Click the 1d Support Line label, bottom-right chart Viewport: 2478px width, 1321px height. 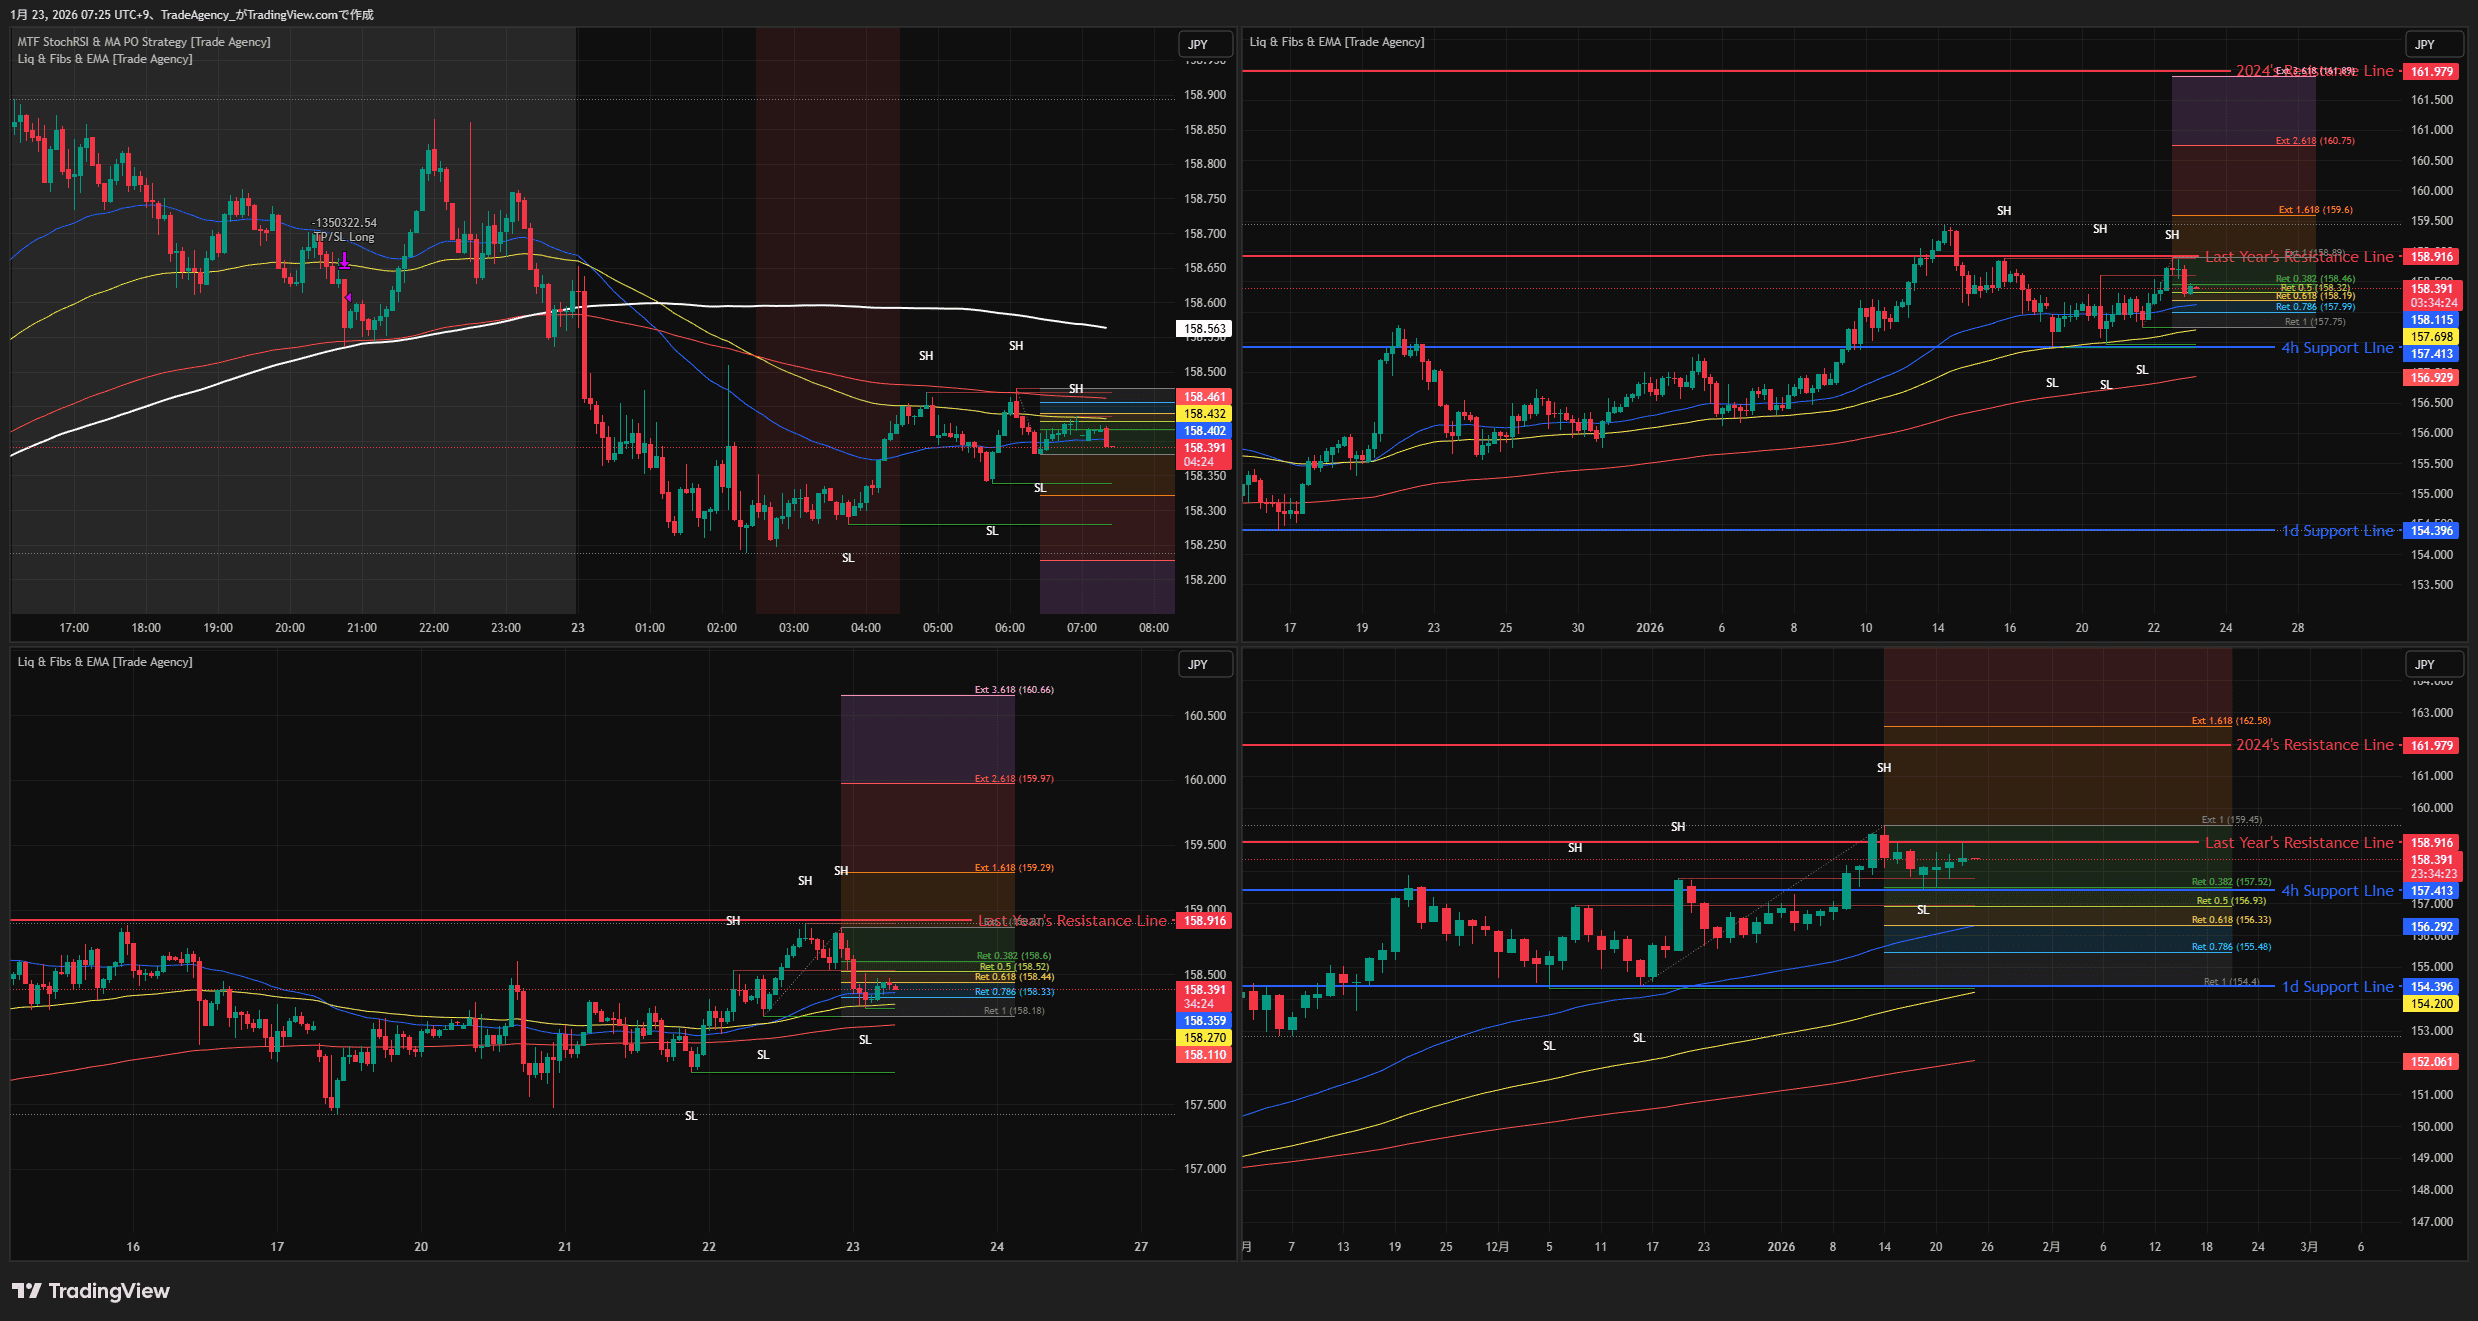[2337, 987]
